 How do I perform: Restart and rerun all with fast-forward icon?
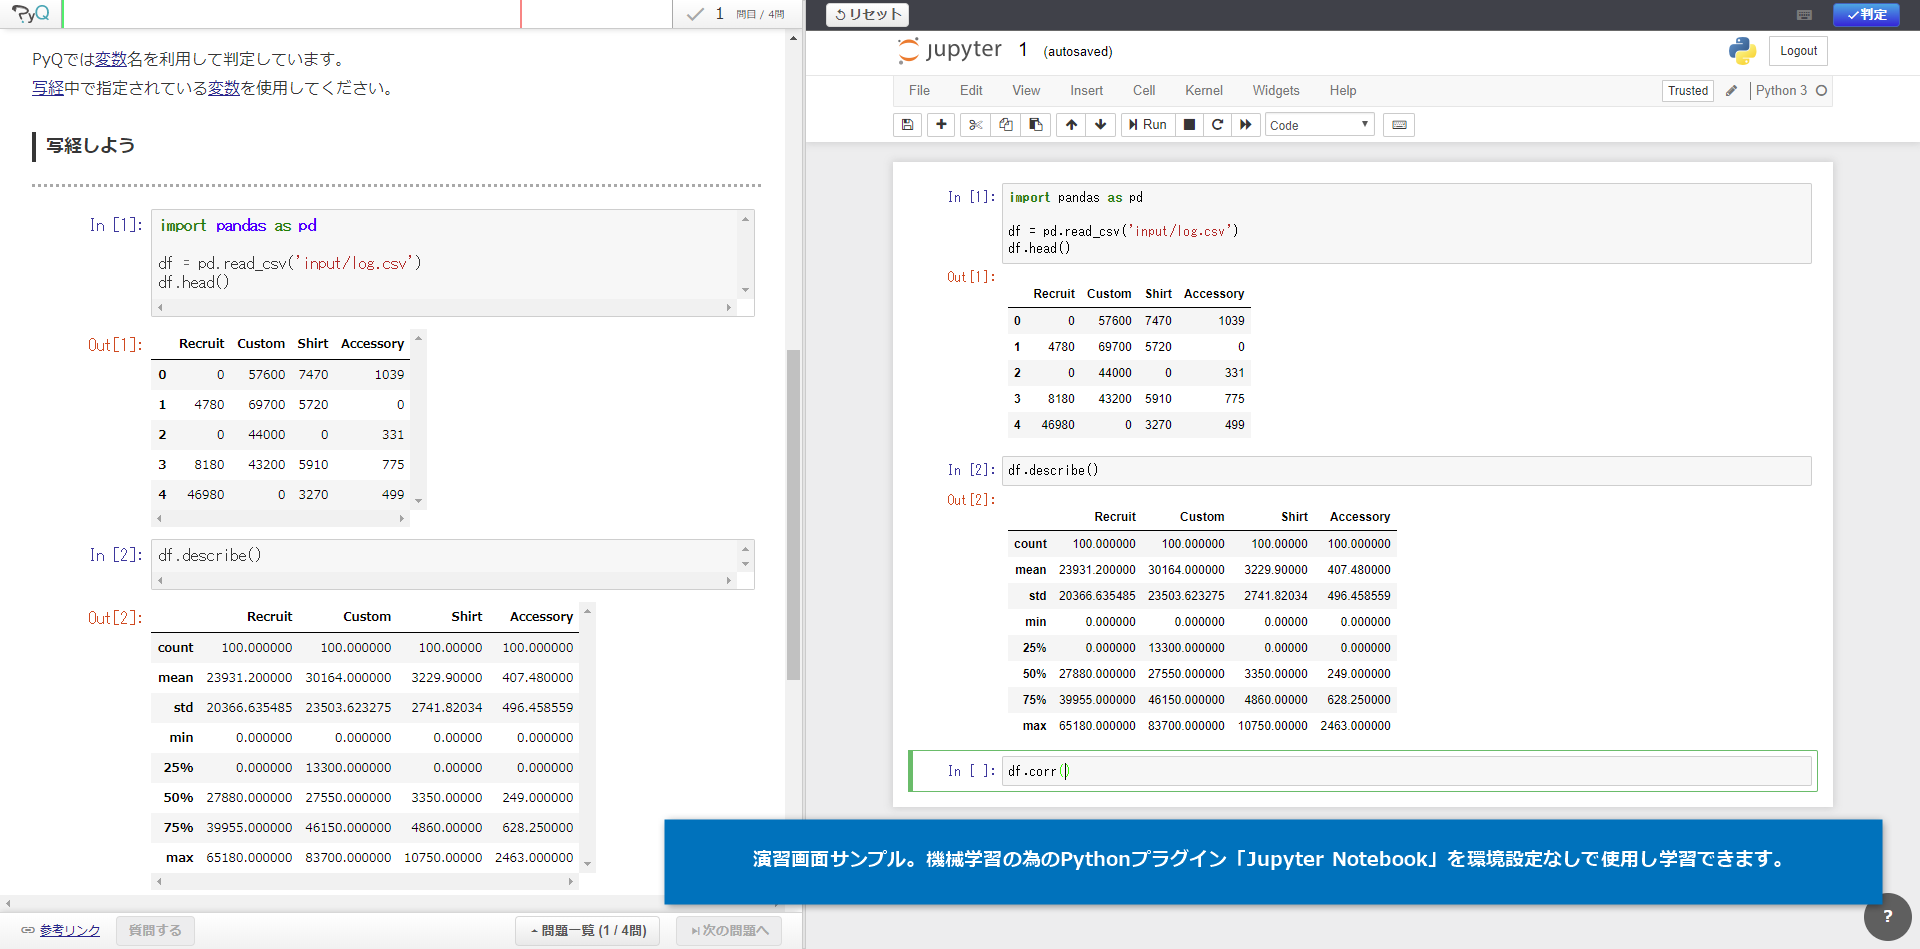point(1246,125)
